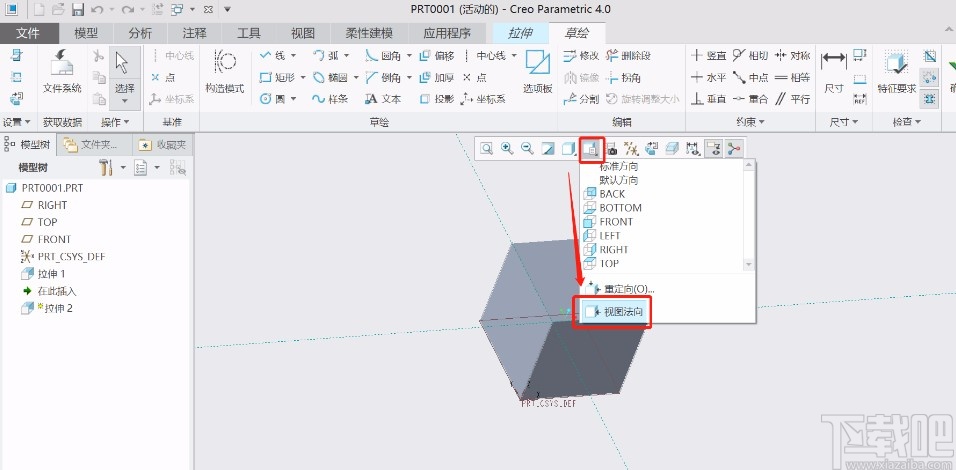Expand the 倒角 chamfer dropdown arrow
Screen dimensions: 956x470
tap(408, 77)
